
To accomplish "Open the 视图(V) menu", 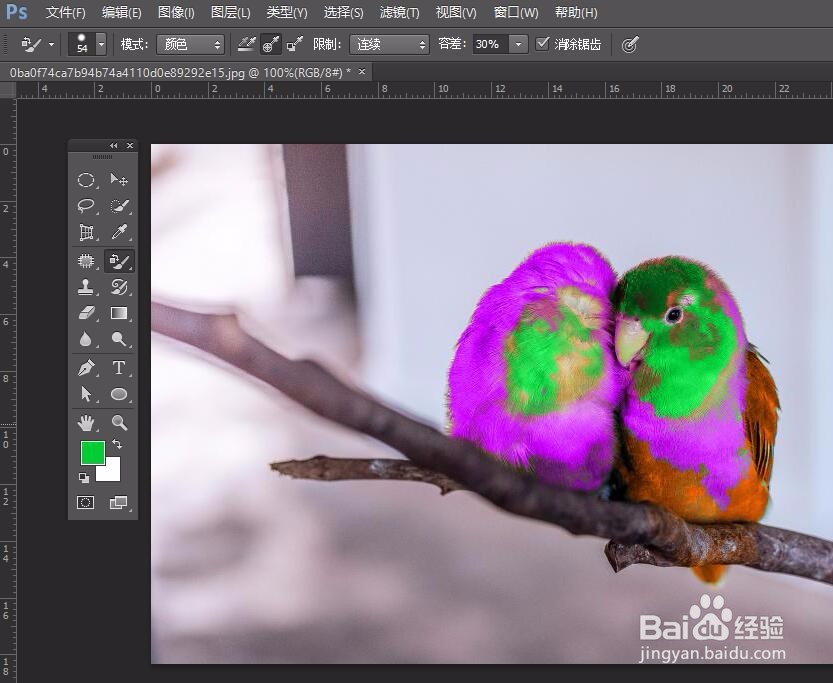I will tap(456, 13).
